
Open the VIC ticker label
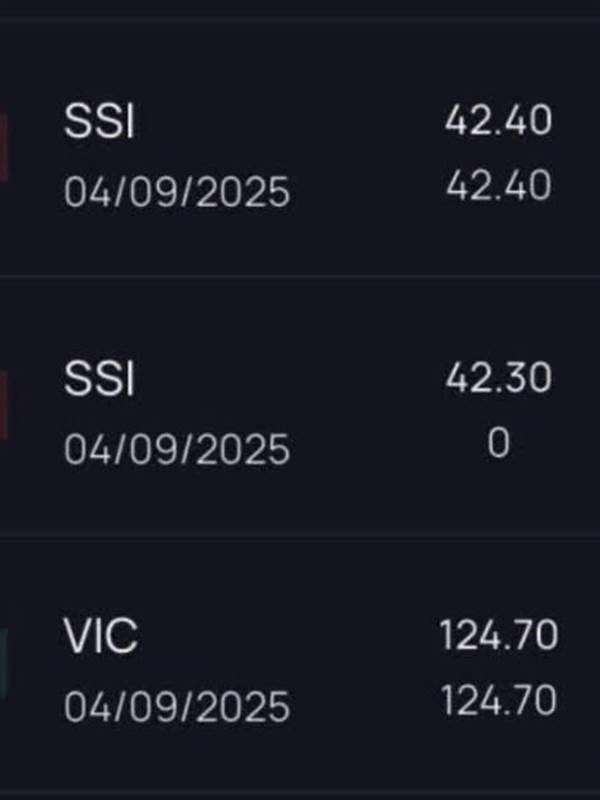[x=101, y=637]
